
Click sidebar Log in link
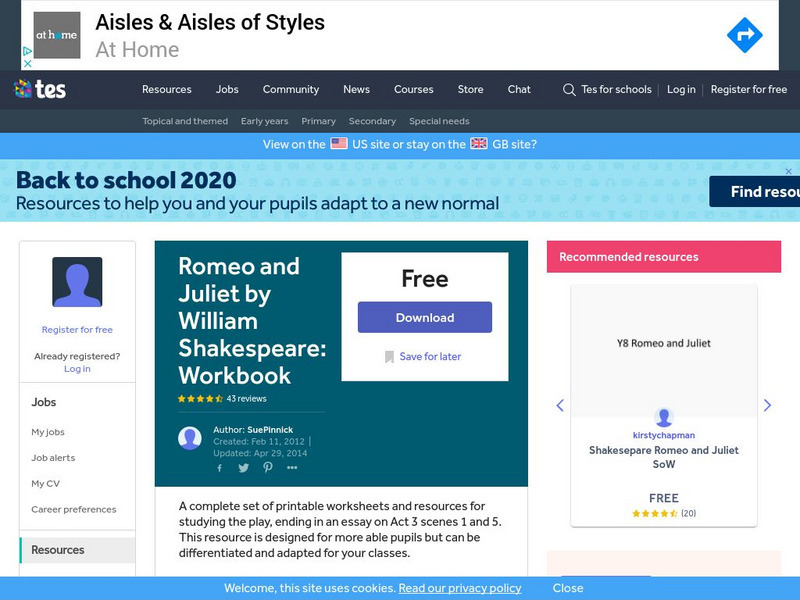point(77,368)
